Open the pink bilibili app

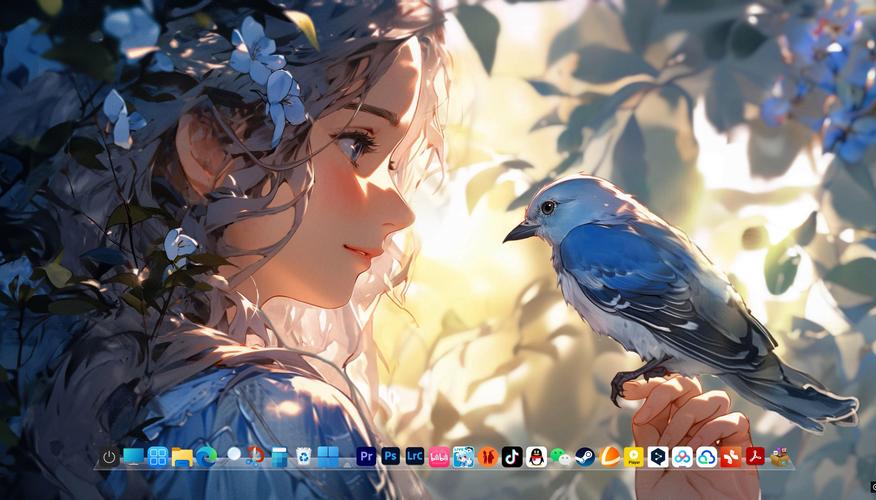tap(439, 457)
